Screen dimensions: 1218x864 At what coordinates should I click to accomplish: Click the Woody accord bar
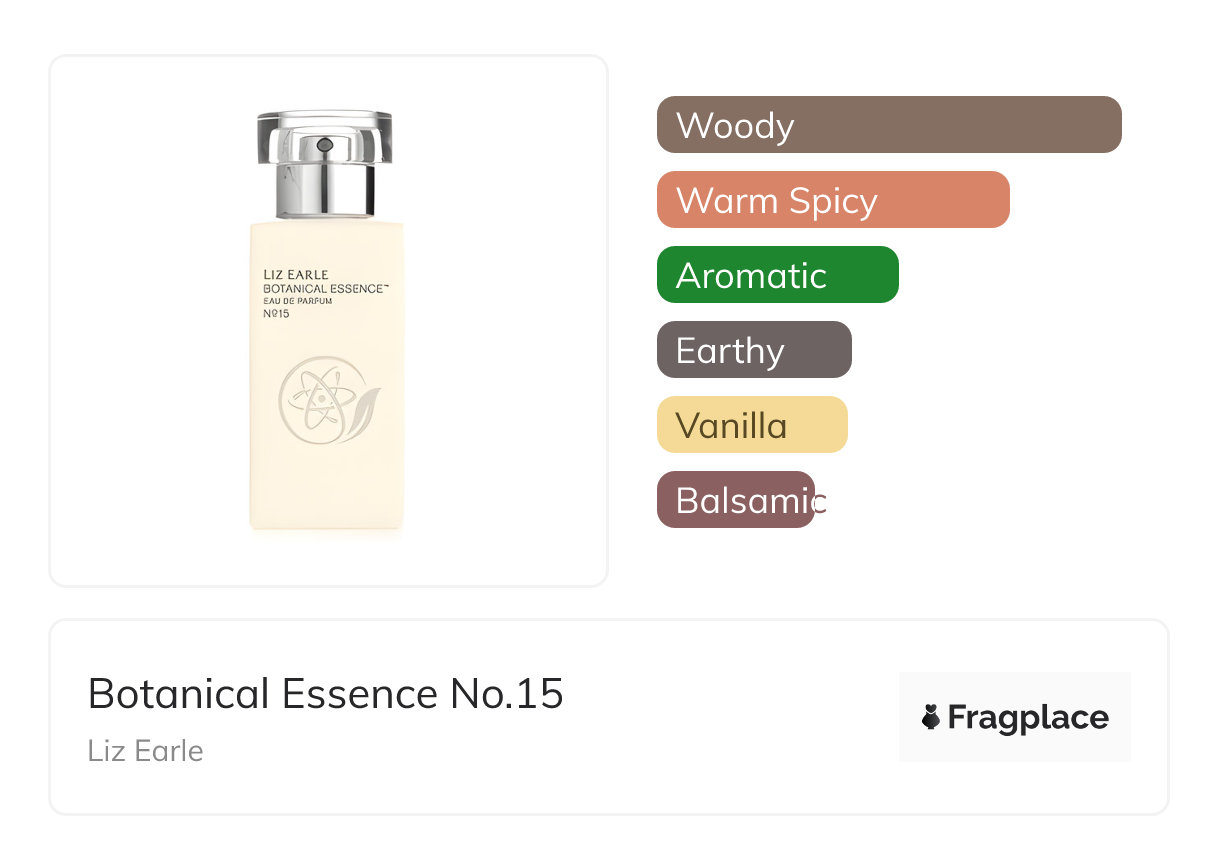888,125
